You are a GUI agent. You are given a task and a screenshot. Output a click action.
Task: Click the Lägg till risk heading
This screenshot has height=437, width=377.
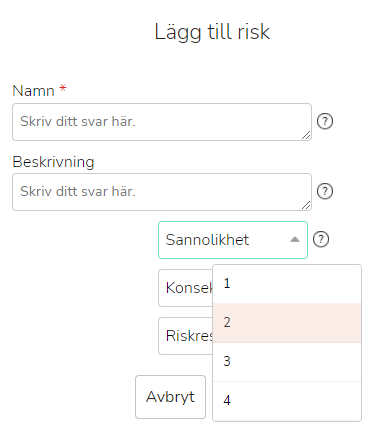click(x=212, y=33)
